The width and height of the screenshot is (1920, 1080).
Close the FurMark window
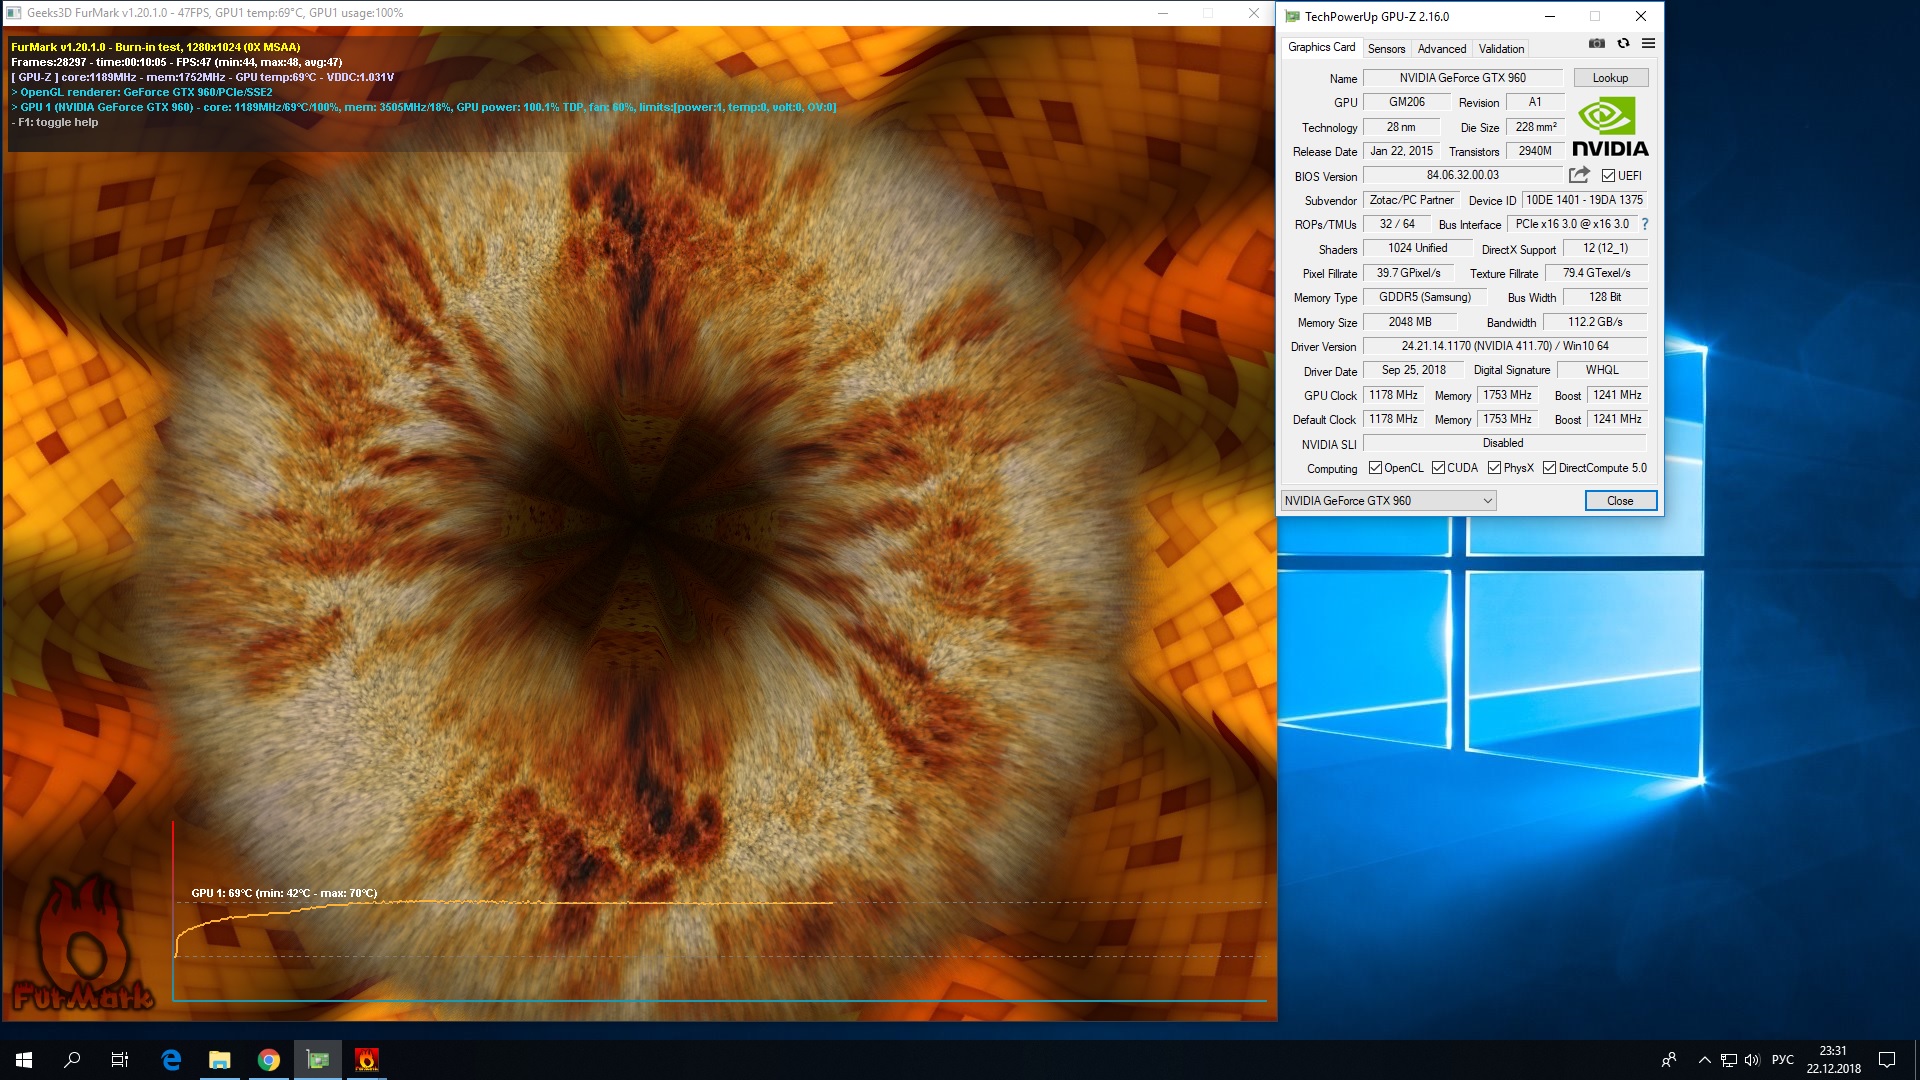point(1254,13)
